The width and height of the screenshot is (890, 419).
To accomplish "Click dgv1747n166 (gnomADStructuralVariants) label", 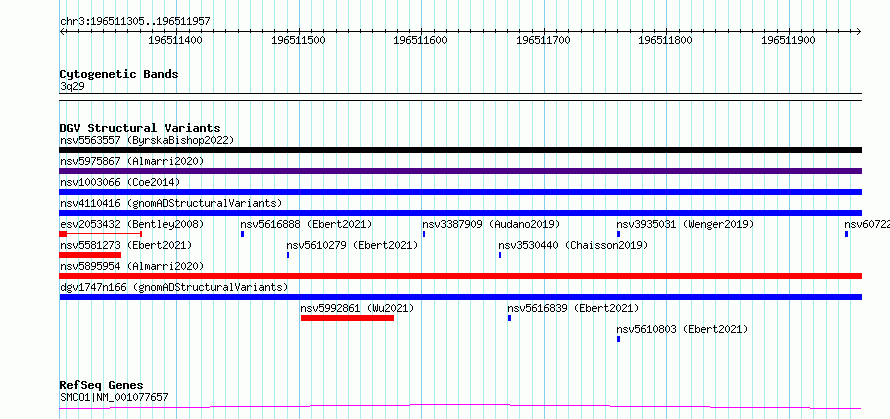I will pos(174,287).
